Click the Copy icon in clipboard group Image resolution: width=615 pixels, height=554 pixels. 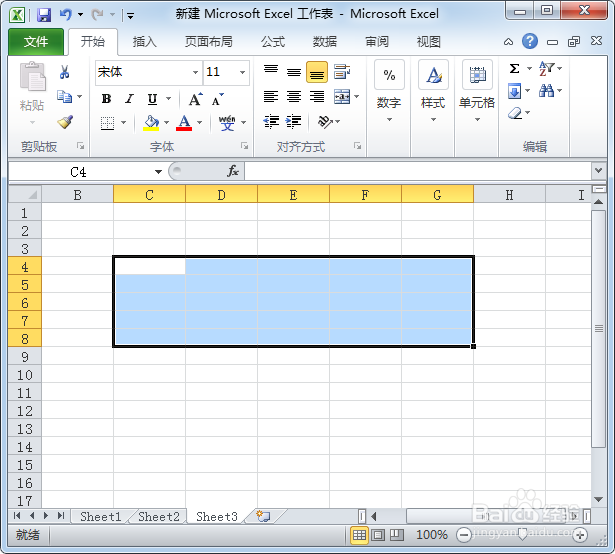[x=64, y=97]
